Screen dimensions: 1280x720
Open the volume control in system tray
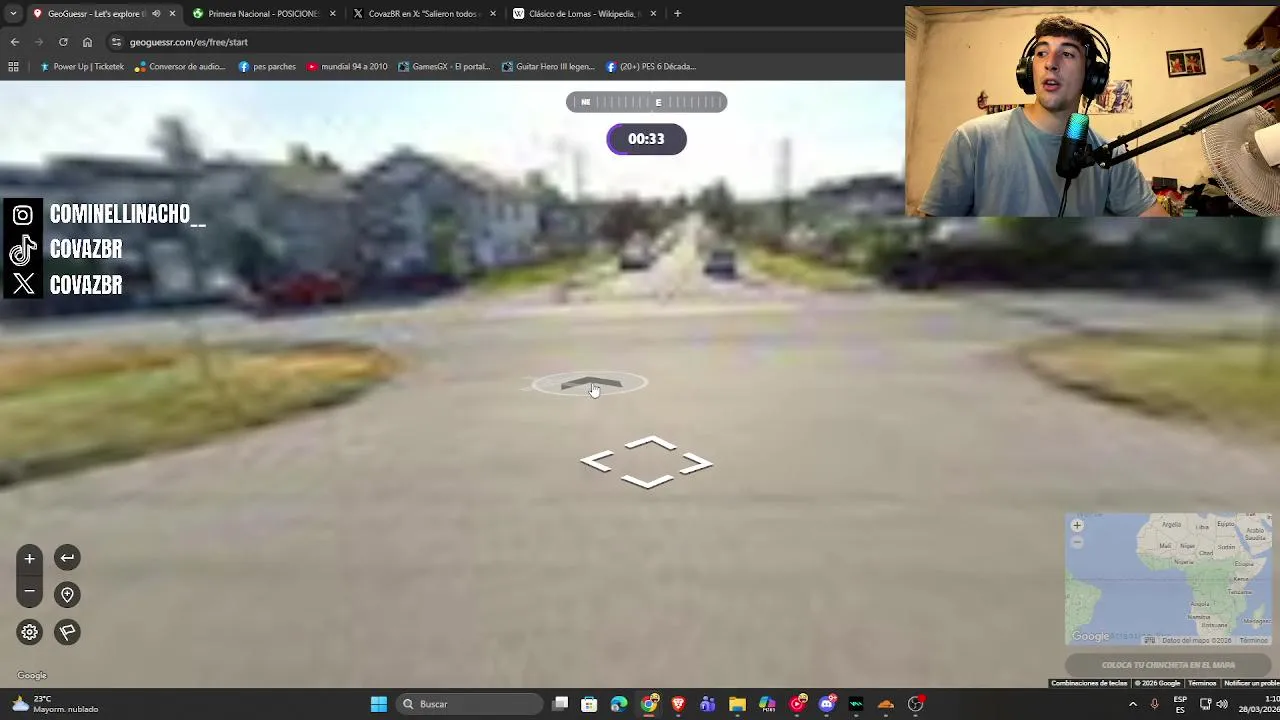1222,704
